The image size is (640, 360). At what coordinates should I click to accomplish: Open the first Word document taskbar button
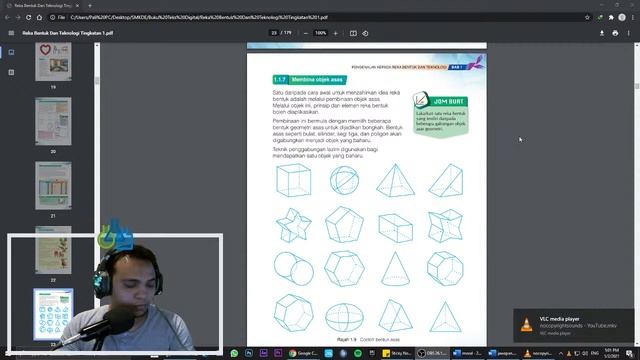467,353
